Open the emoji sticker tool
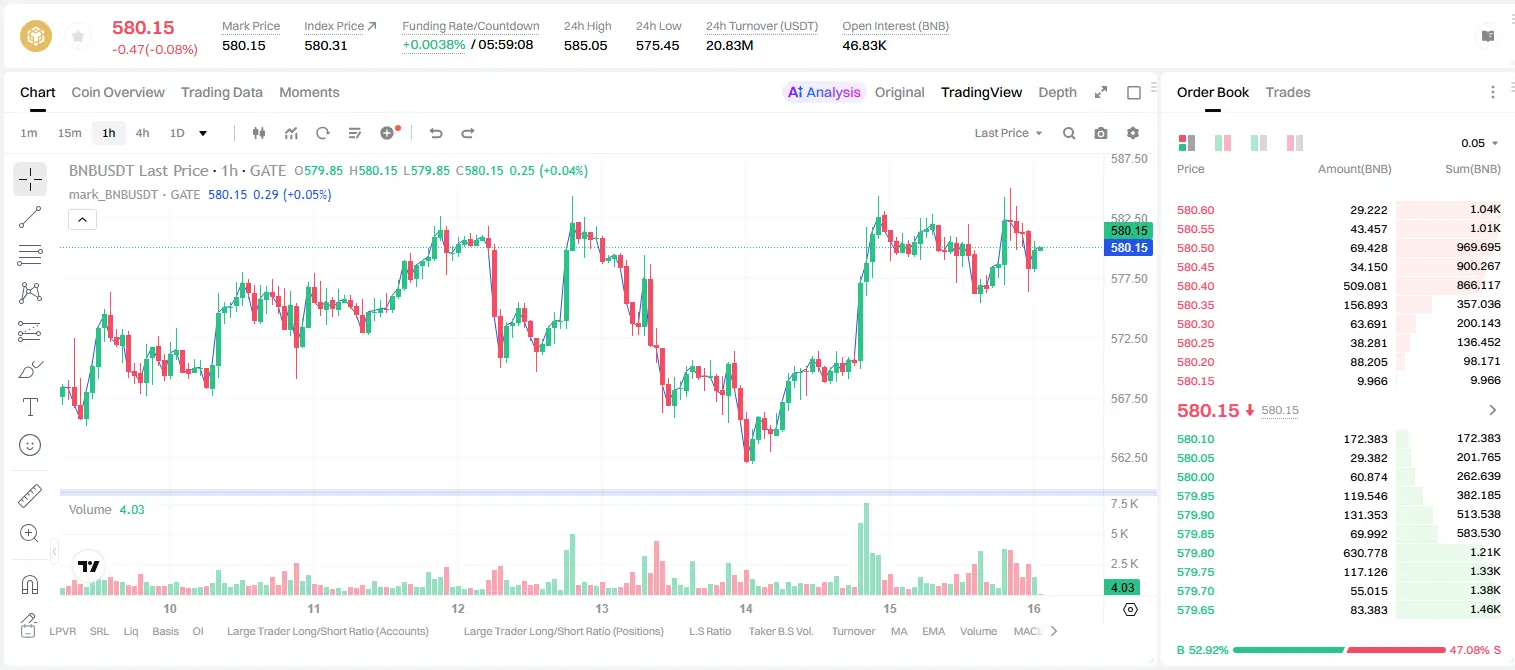The image size is (1515, 670). pos(30,445)
